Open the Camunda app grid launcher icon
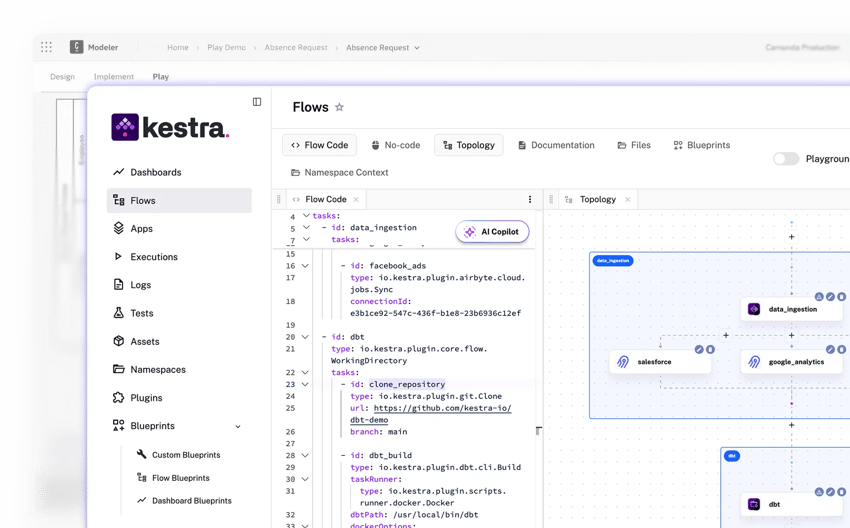This screenshot has height=528, width=850. pyautogui.click(x=46, y=47)
